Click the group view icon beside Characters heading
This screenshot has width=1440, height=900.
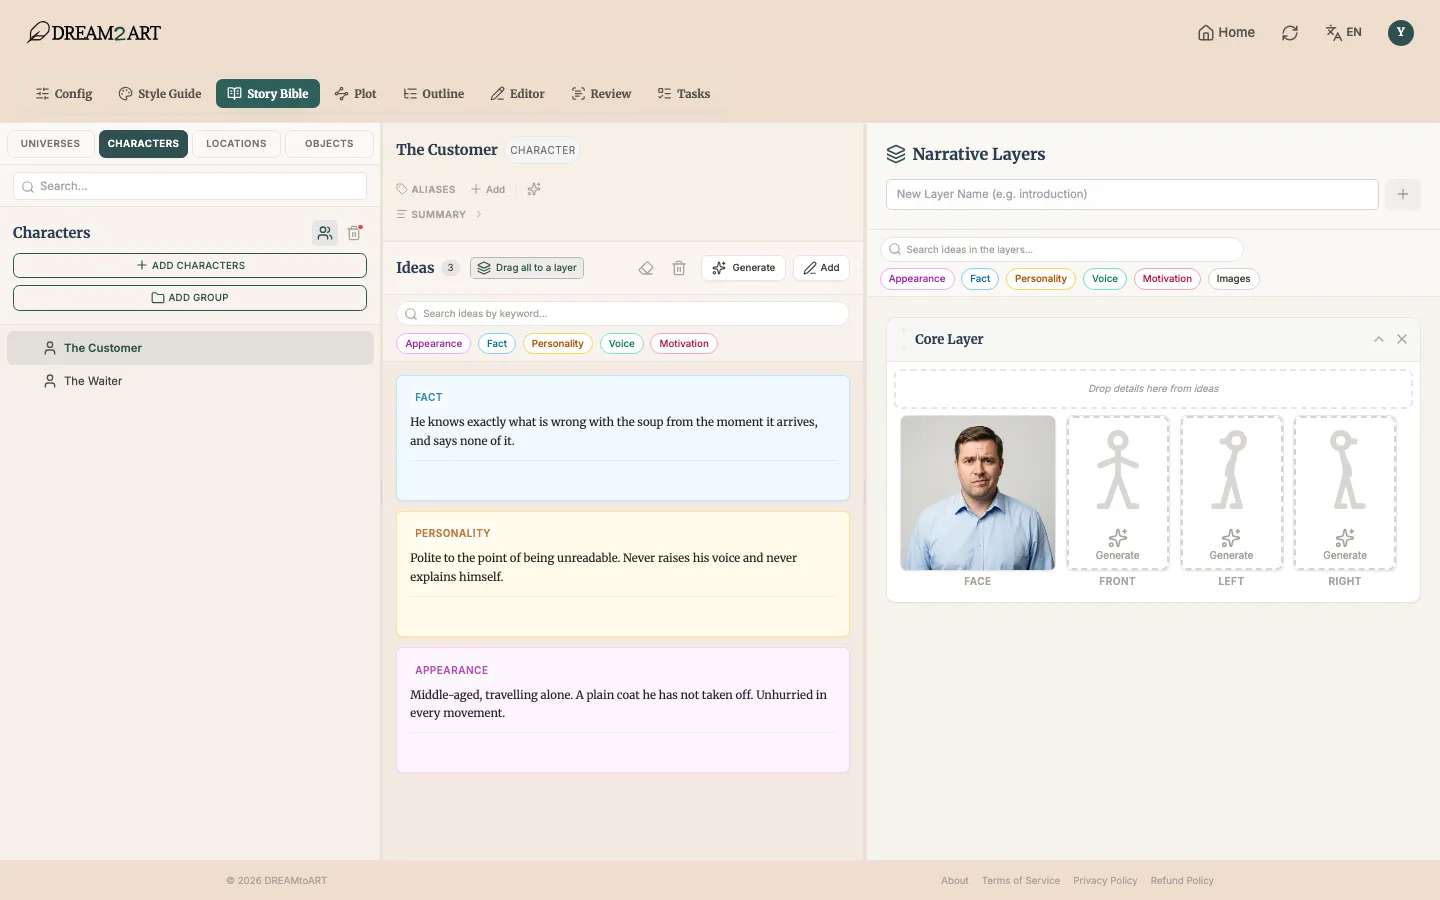pos(325,233)
